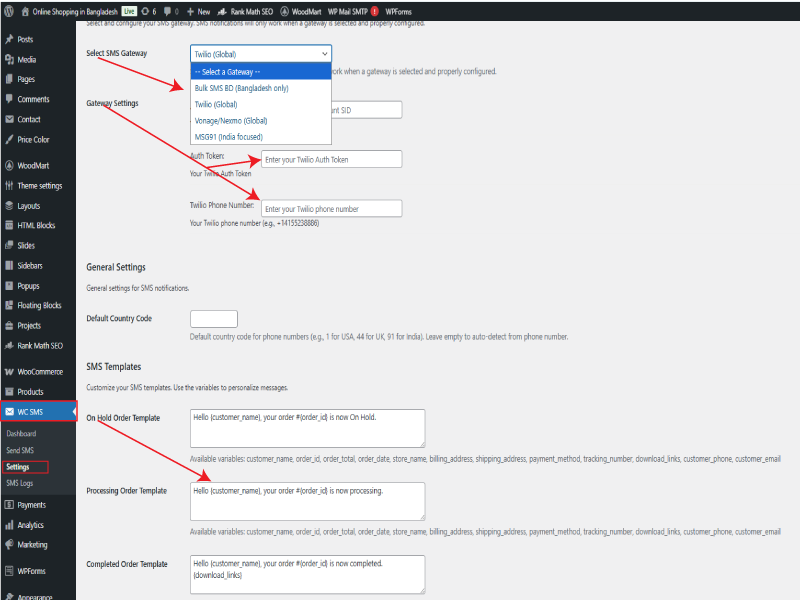The image size is (800, 600).
Task: Choose Bulk SMS BD (Bangladesh only) option
Action: tap(261, 88)
